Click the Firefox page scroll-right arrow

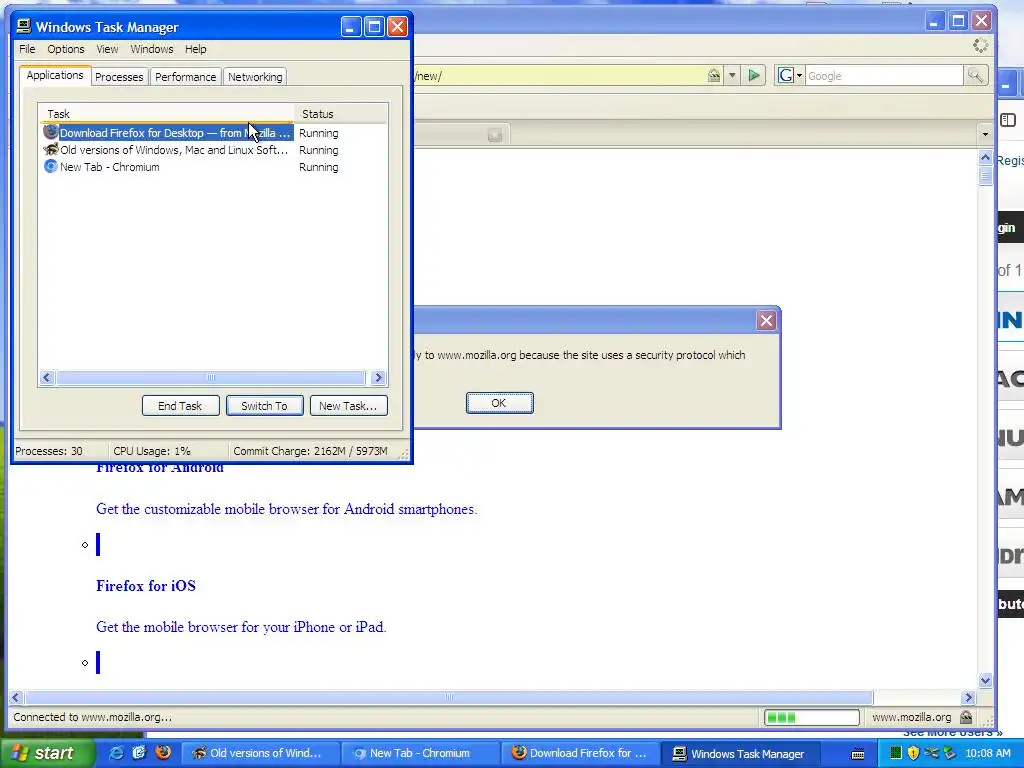tap(969, 697)
